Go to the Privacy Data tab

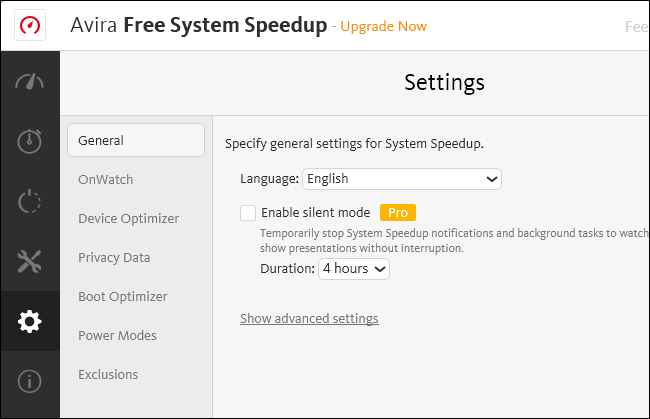[114, 257]
